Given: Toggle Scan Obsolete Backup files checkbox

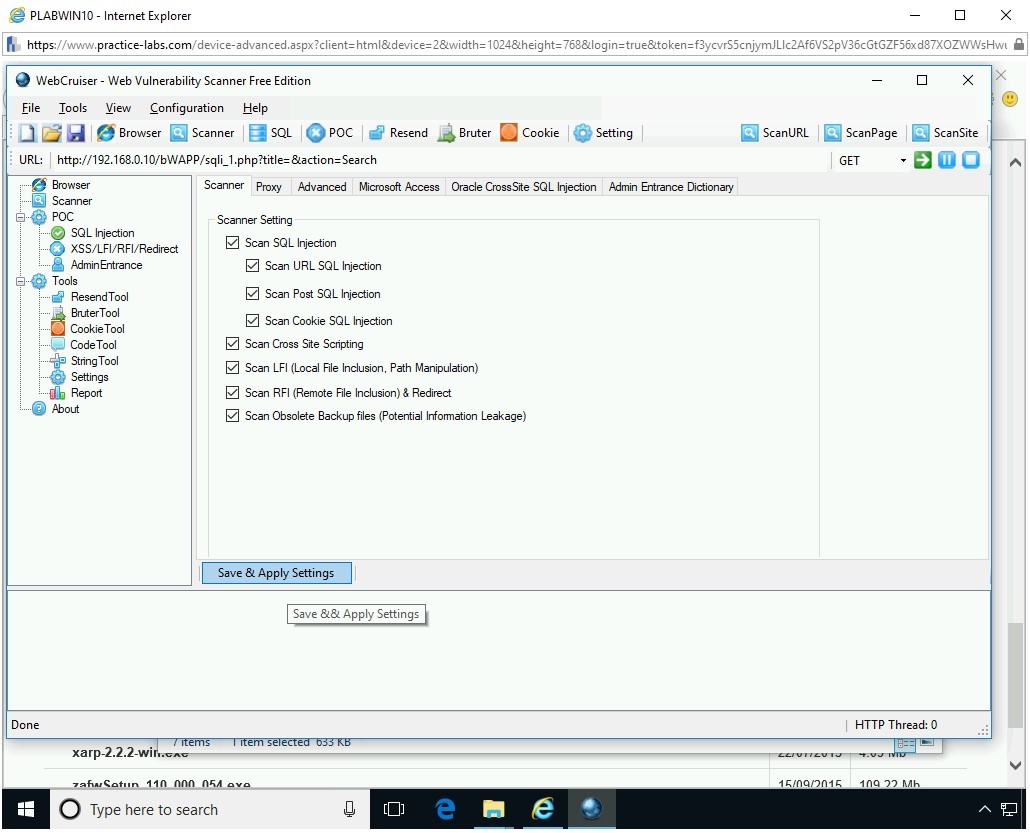Looking at the screenshot, I should coord(233,416).
